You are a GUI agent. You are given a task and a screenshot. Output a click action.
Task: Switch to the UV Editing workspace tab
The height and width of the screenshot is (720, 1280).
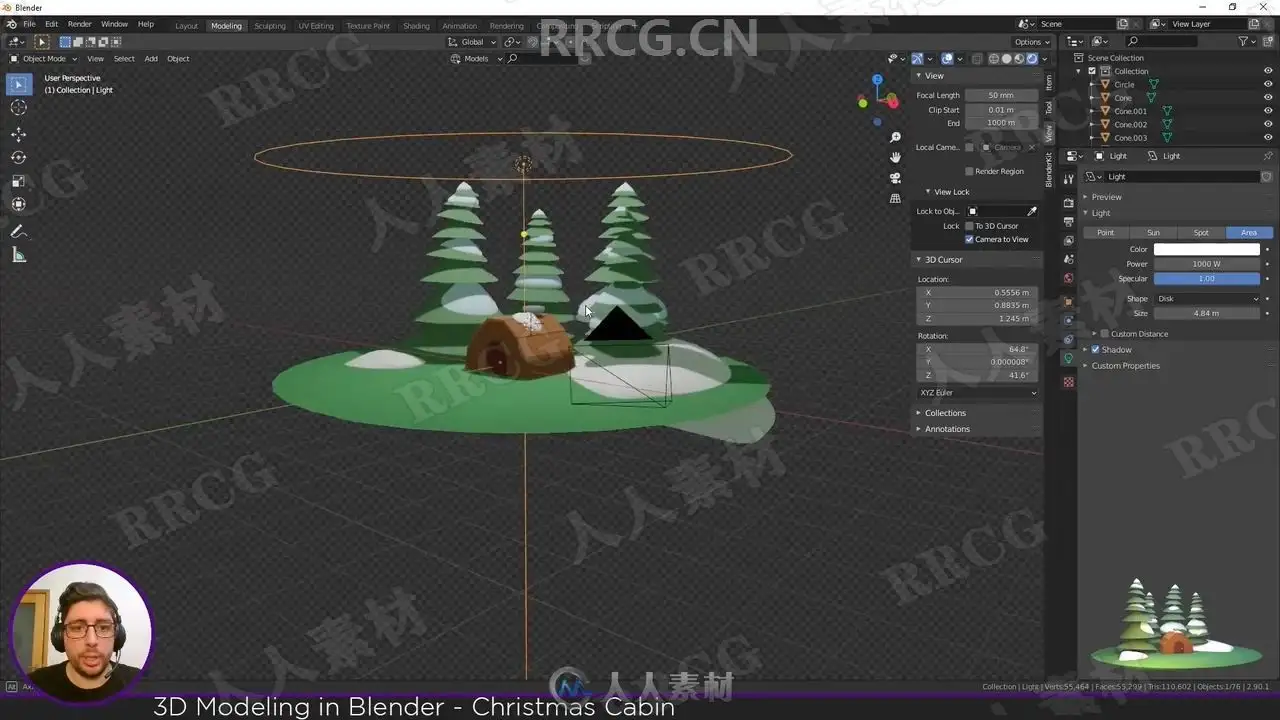(316, 26)
